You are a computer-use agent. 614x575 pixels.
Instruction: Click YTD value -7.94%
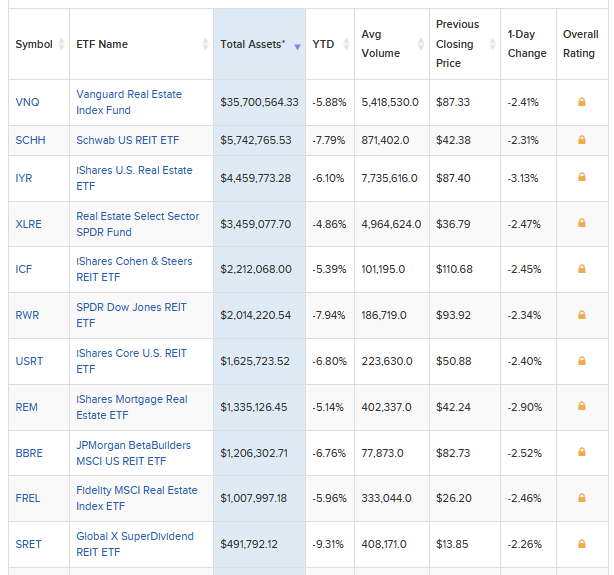pos(329,315)
